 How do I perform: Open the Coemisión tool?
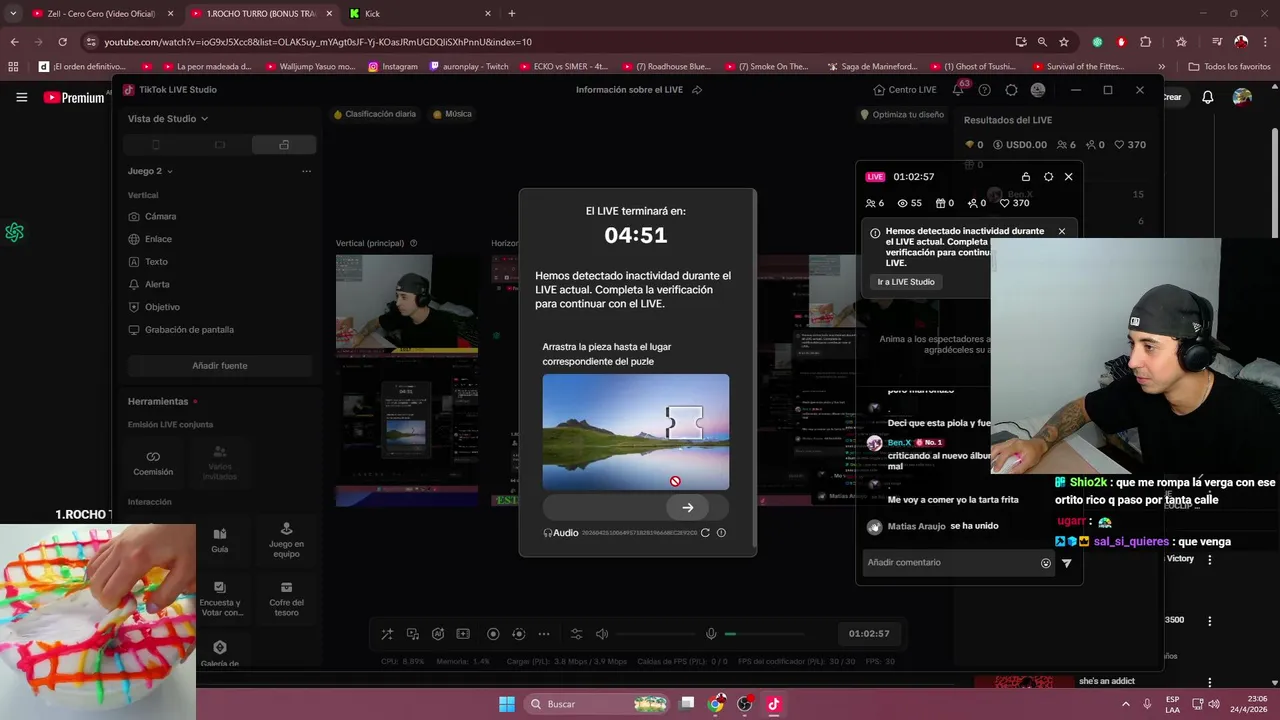[153, 462]
